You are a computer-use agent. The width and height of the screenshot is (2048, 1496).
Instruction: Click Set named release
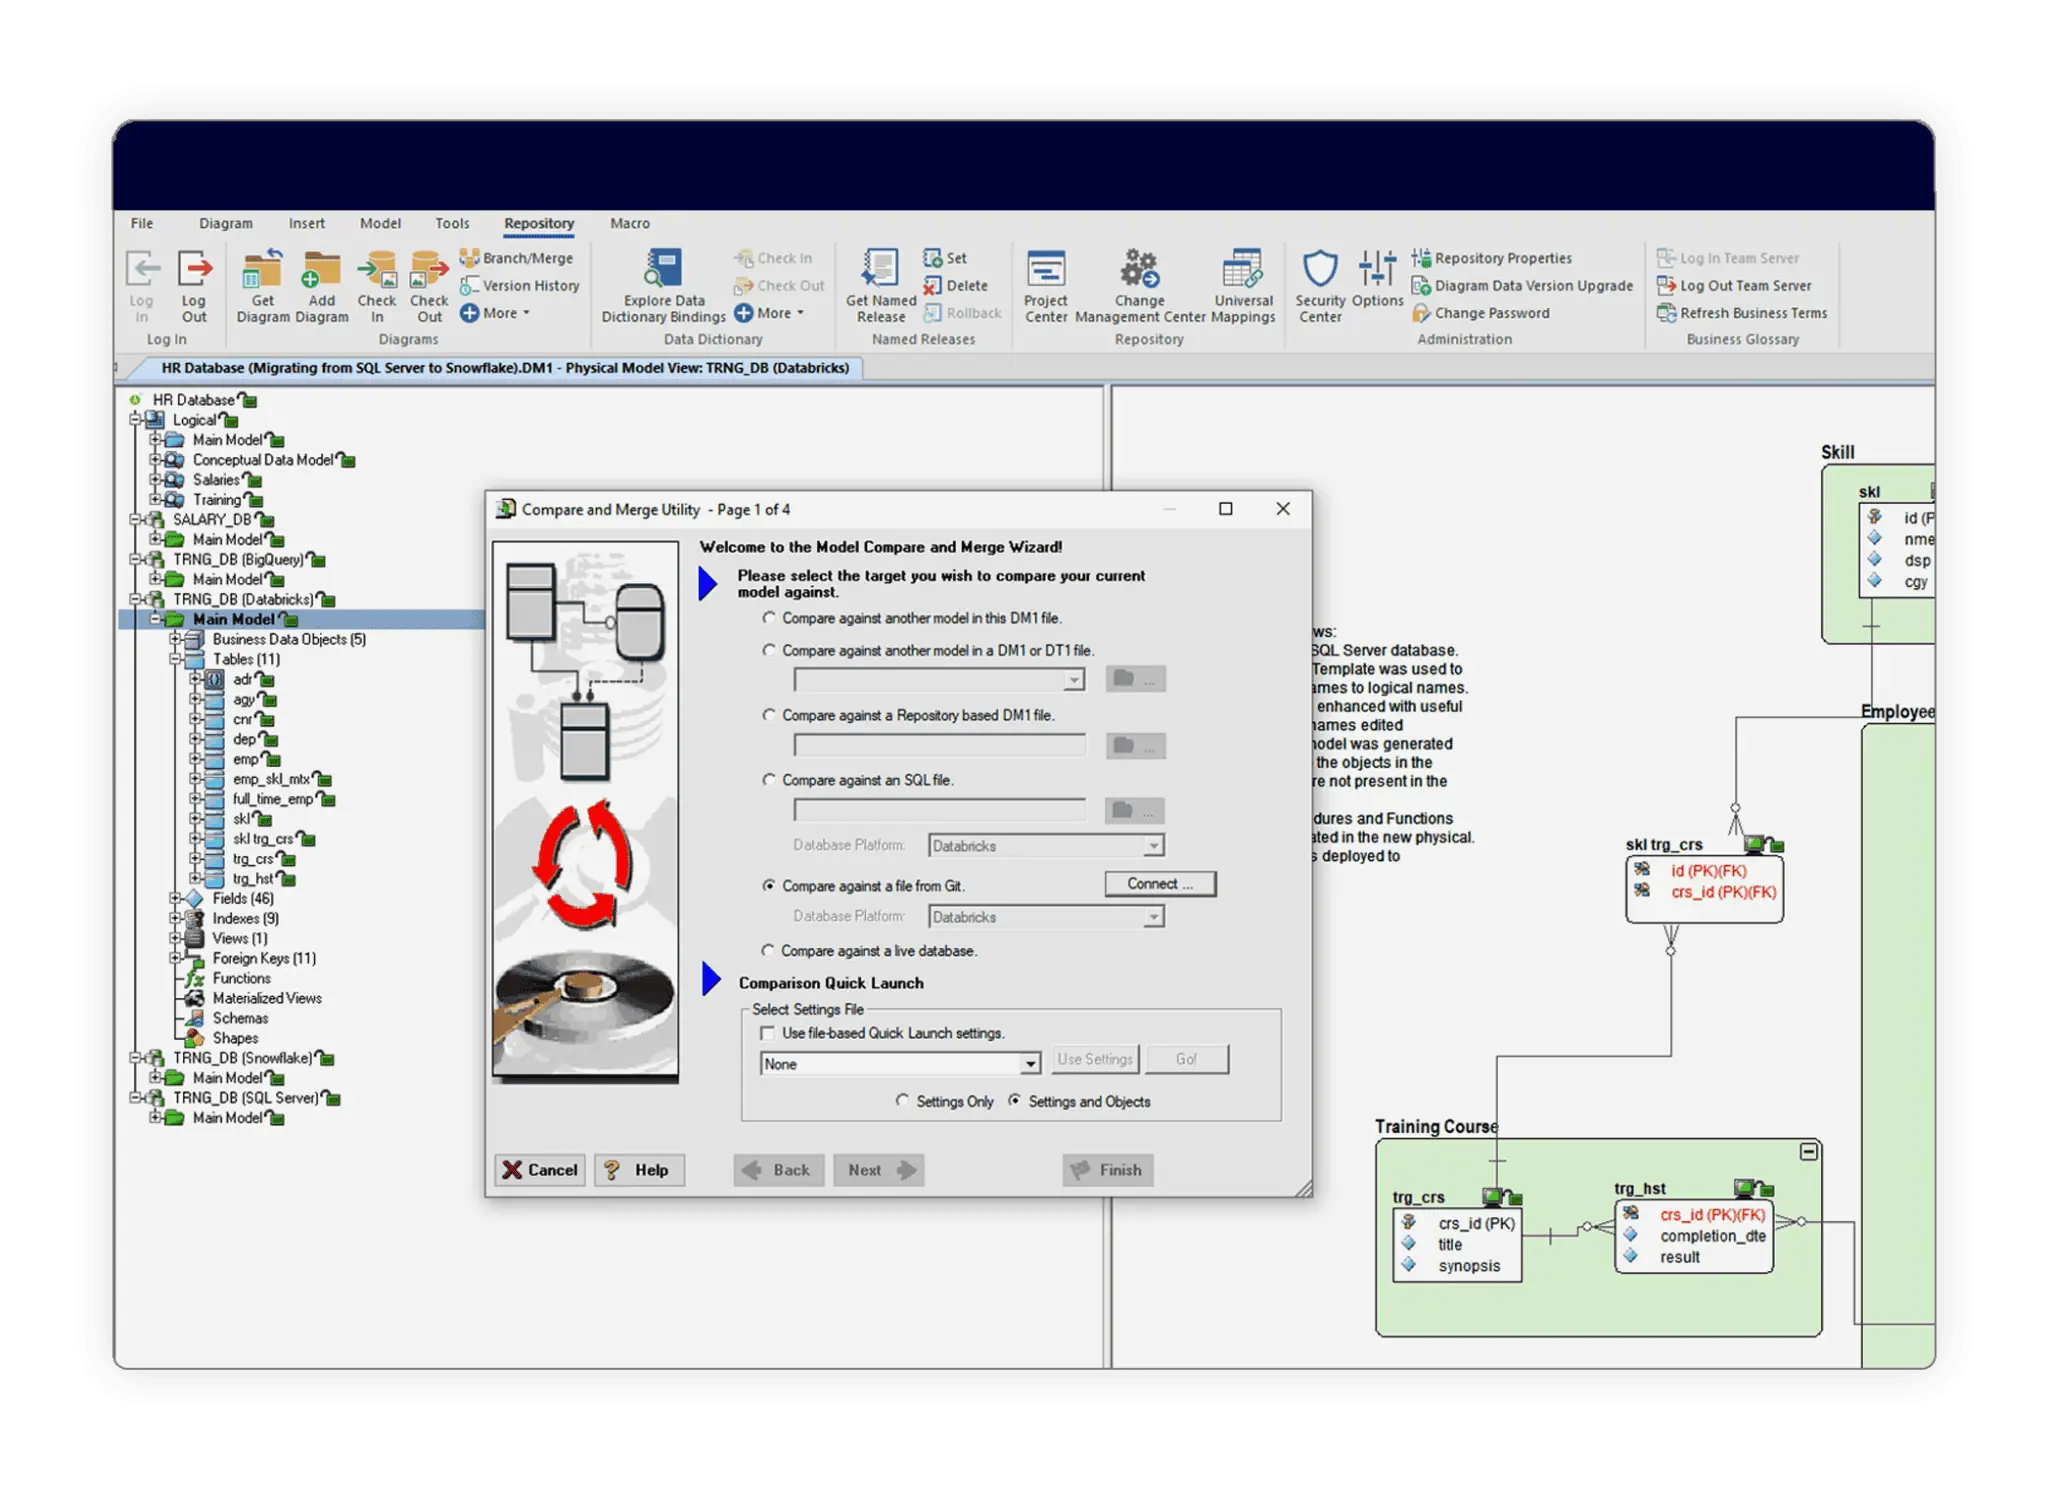[x=945, y=258]
